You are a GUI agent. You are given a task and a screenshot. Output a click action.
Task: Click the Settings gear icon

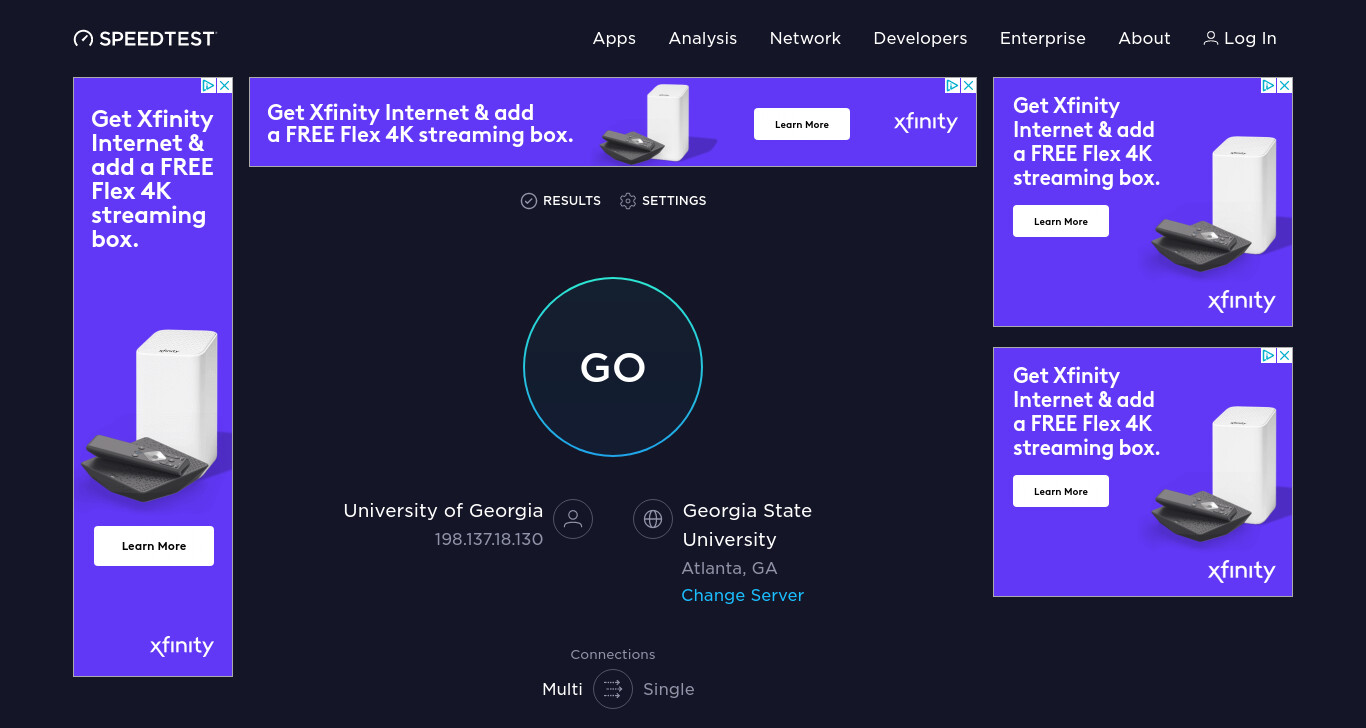point(628,201)
